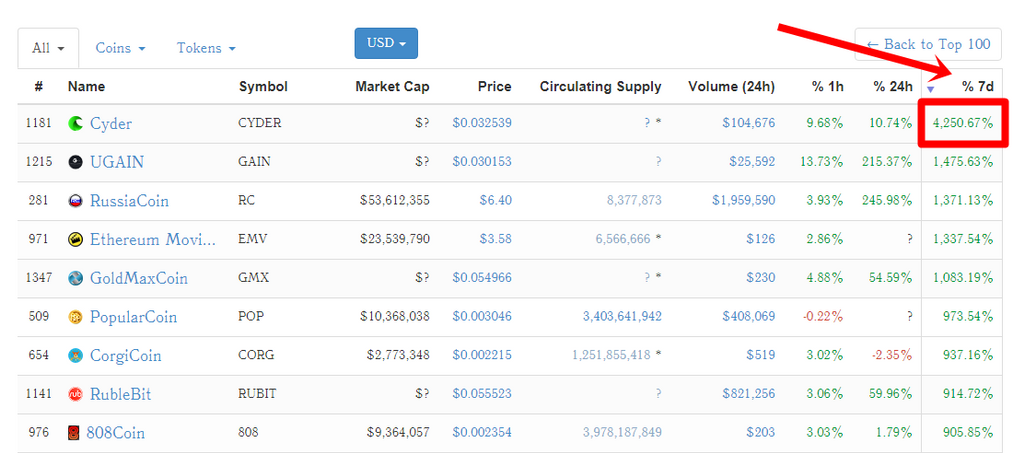The image size is (1024, 453).
Task: Click Back to Top 100 button
Action: tap(928, 45)
